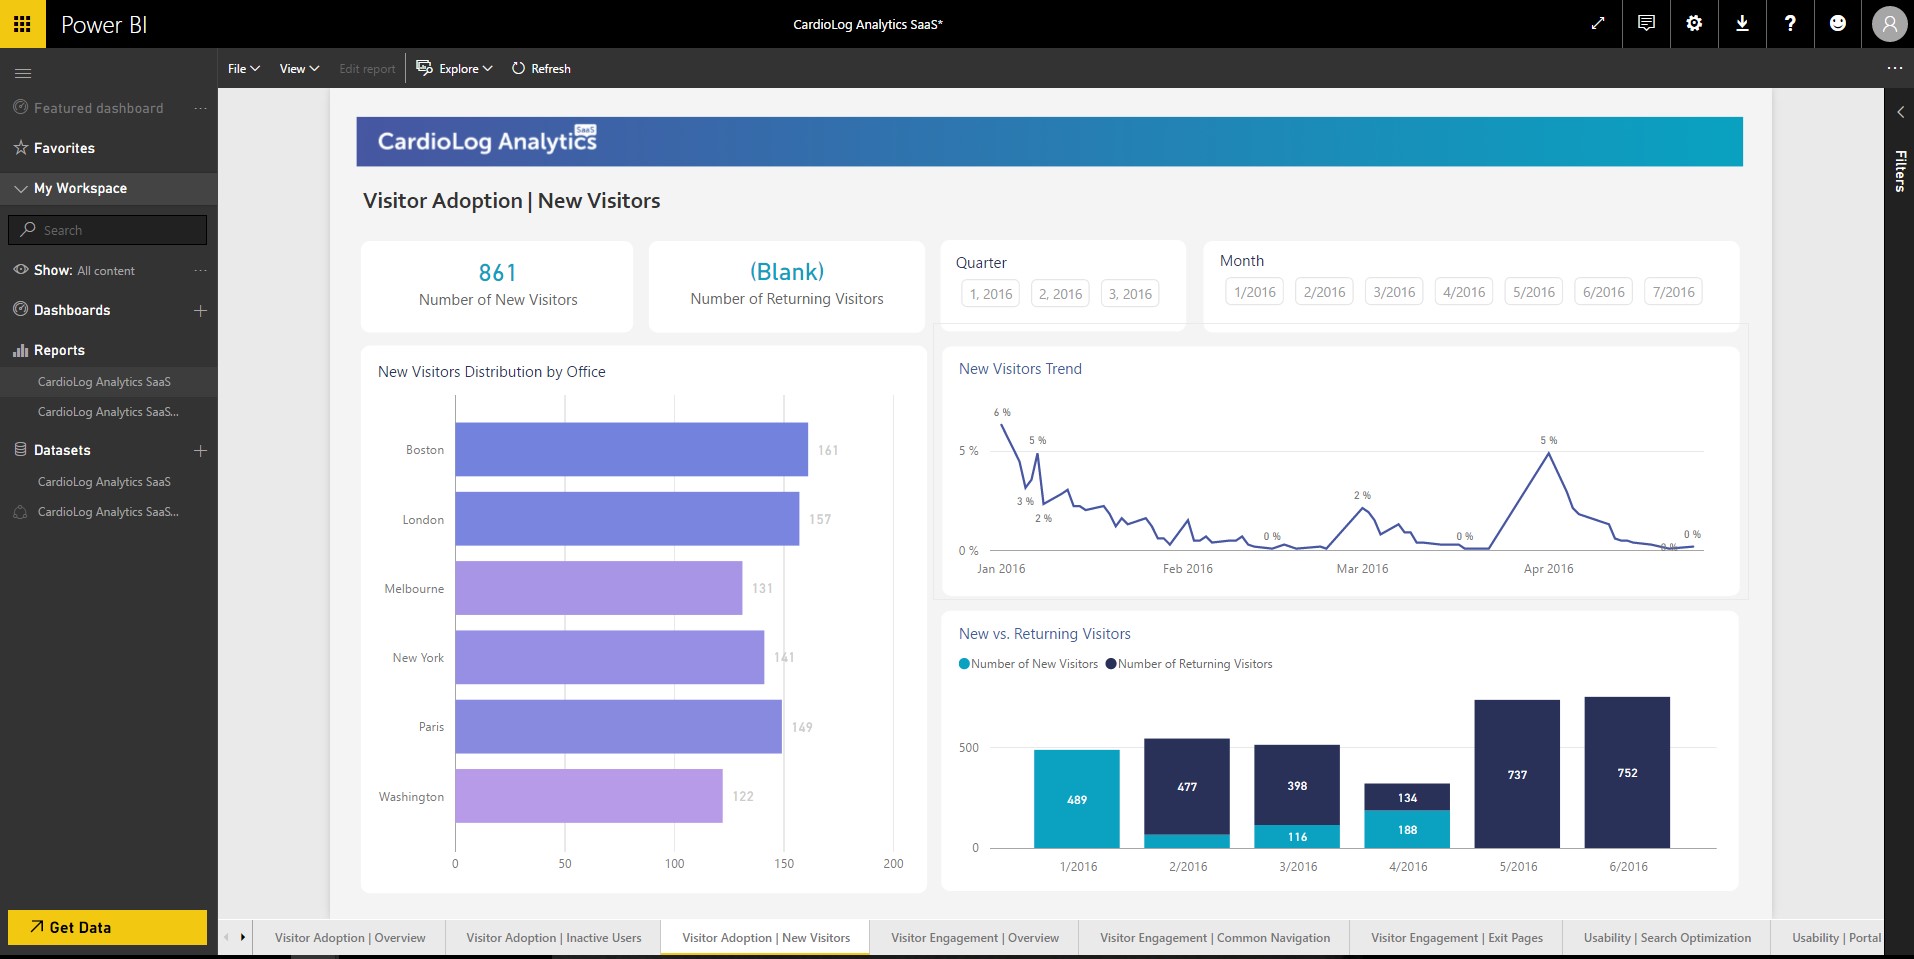
Task: Toggle the navigation hamburger menu
Action: pyautogui.click(x=23, y=73)
